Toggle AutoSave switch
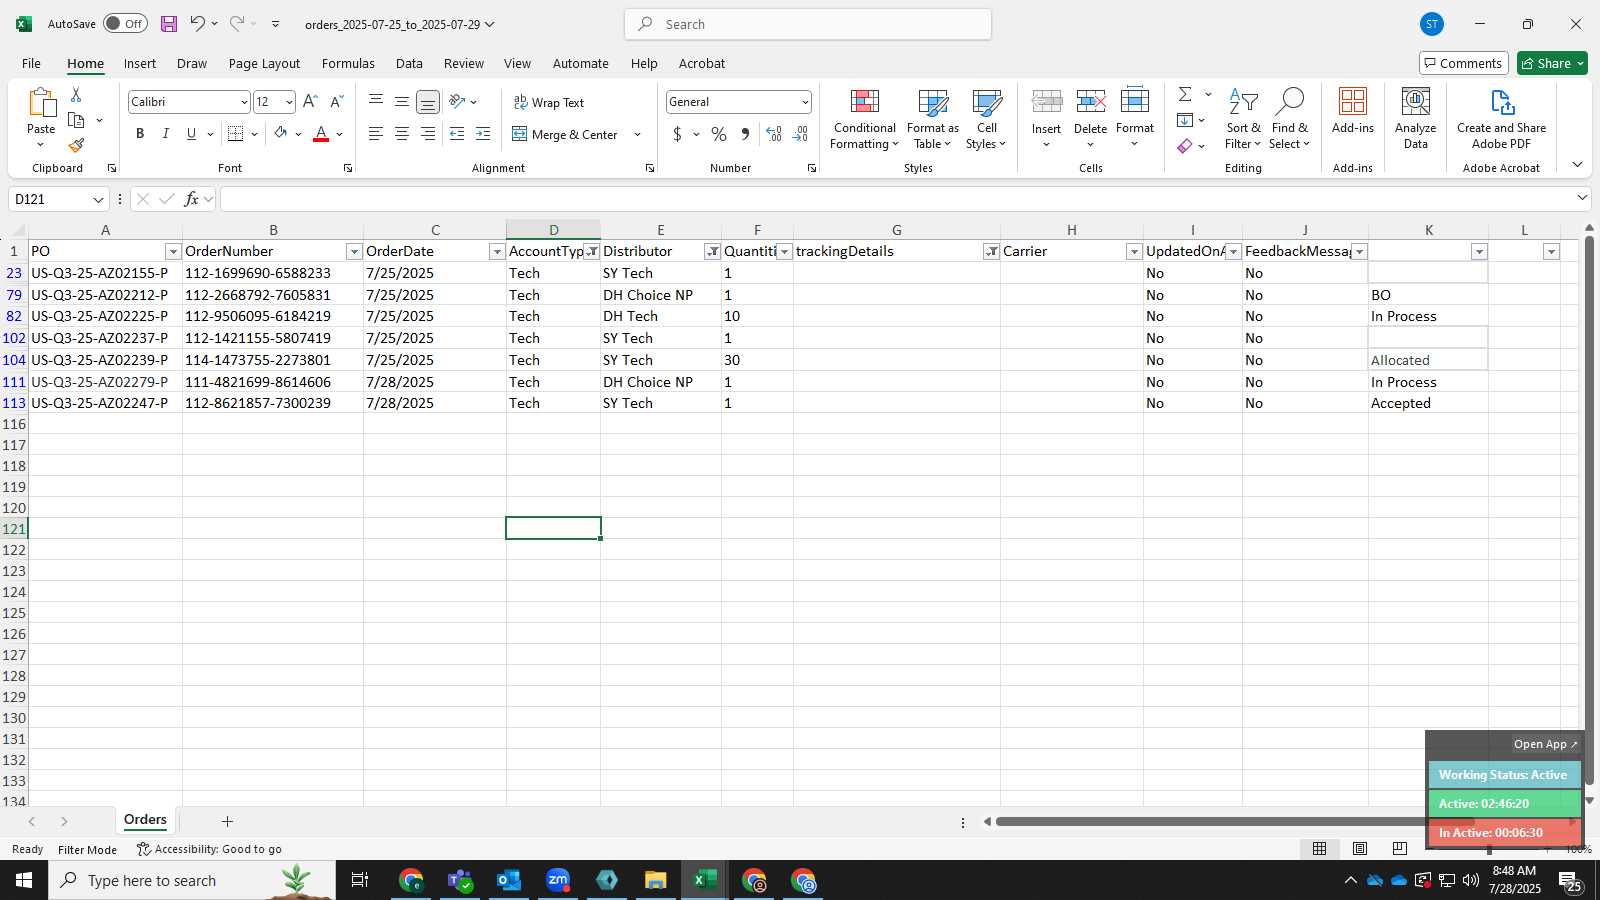1600x900 pixels. [x=125, y=24]
